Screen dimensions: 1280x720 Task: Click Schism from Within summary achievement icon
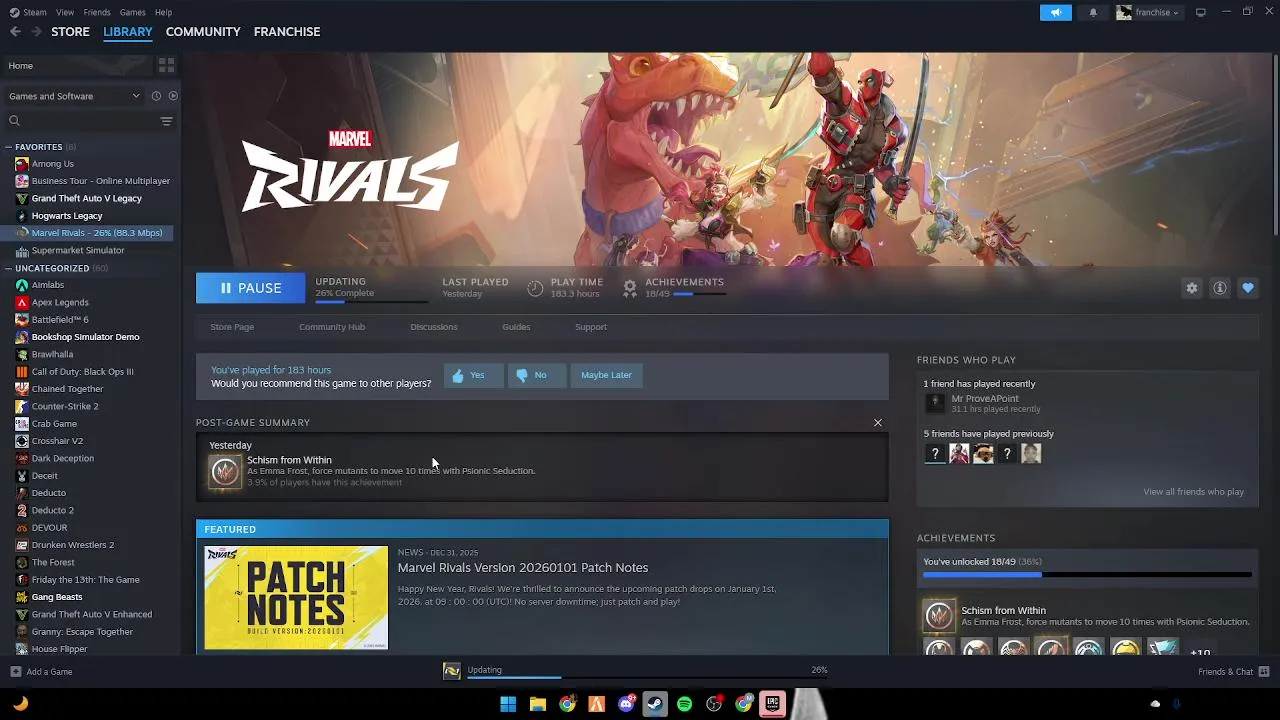pos(225,471)
